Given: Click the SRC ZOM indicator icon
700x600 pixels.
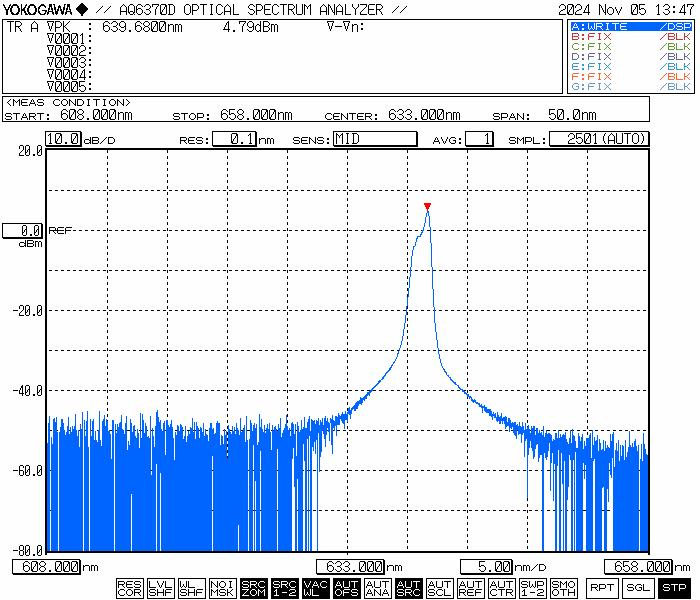Looking at the screenshot, I should [253, 588].
